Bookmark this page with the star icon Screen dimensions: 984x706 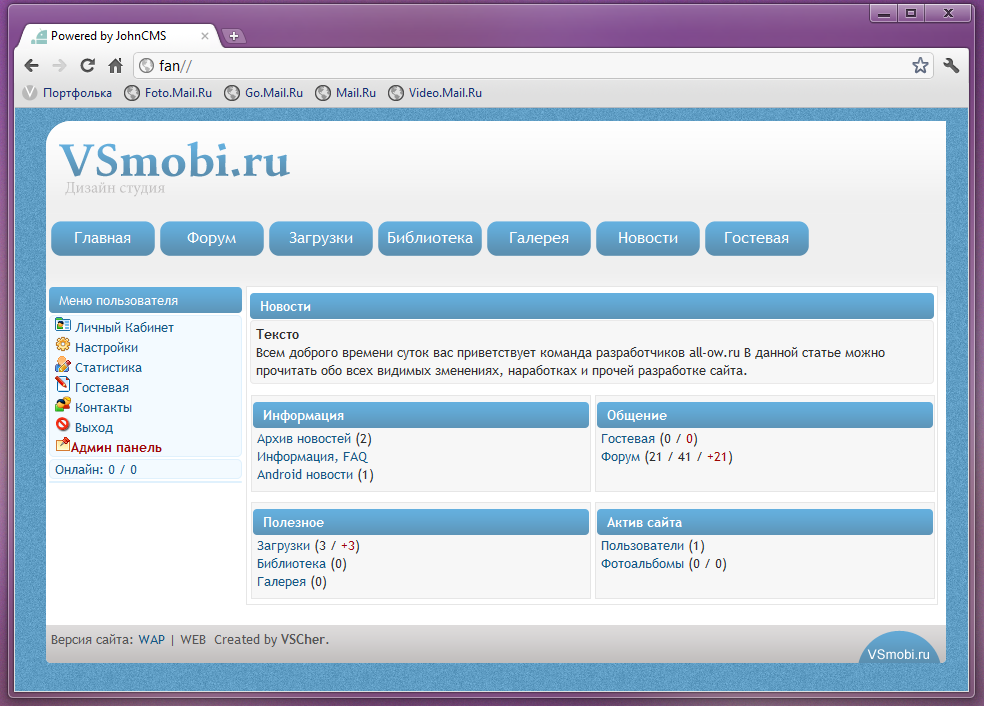point(920,65)
